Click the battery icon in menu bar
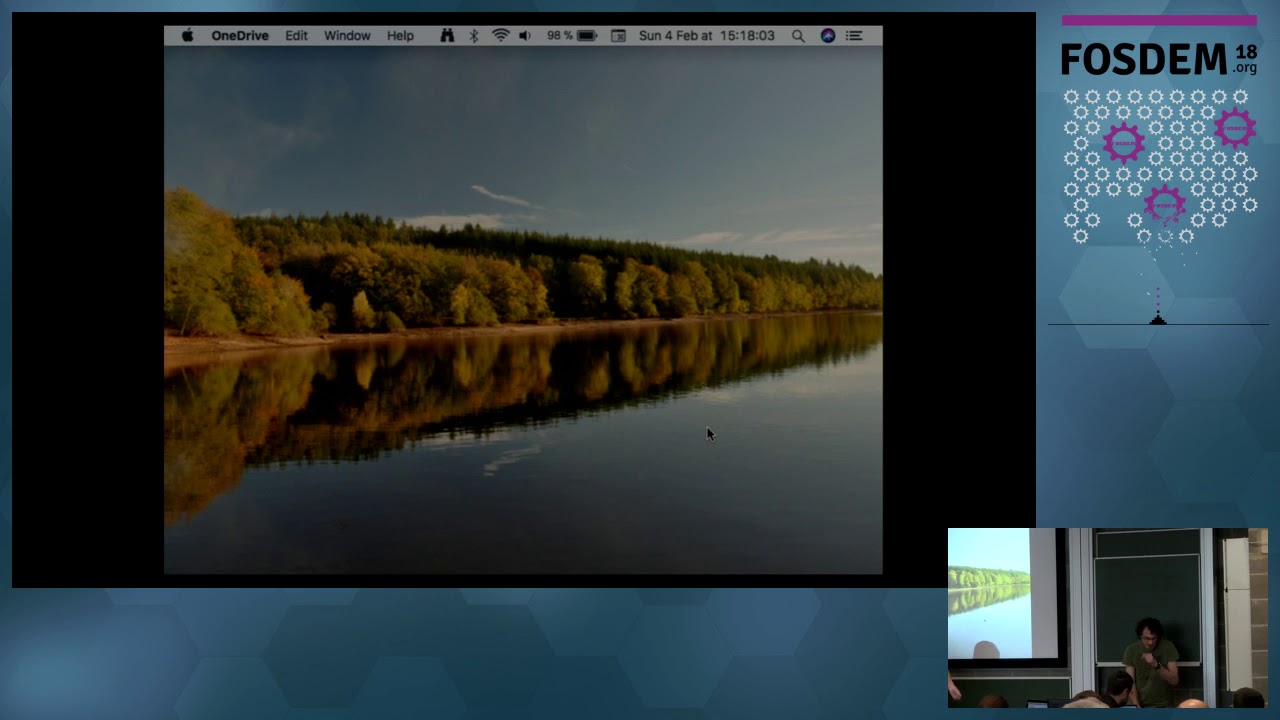The height and width of the screenshot is (720, 1280). click(587, 35)
